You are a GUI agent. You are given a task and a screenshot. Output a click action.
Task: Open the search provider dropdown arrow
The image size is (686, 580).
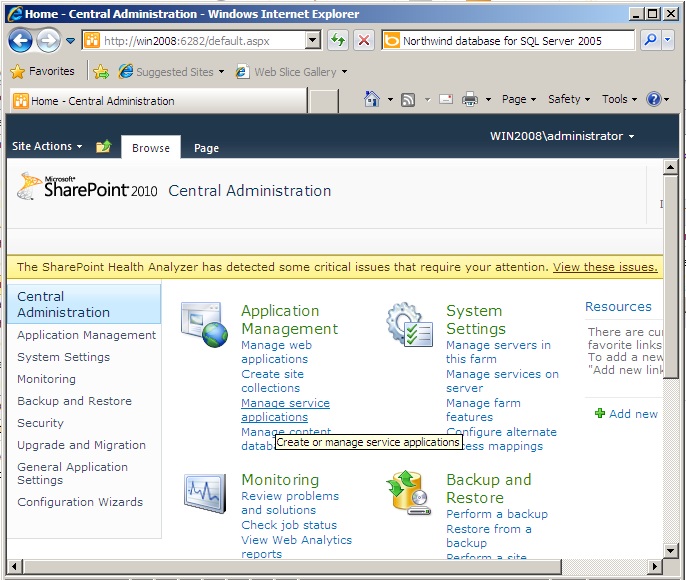(668, 41)
